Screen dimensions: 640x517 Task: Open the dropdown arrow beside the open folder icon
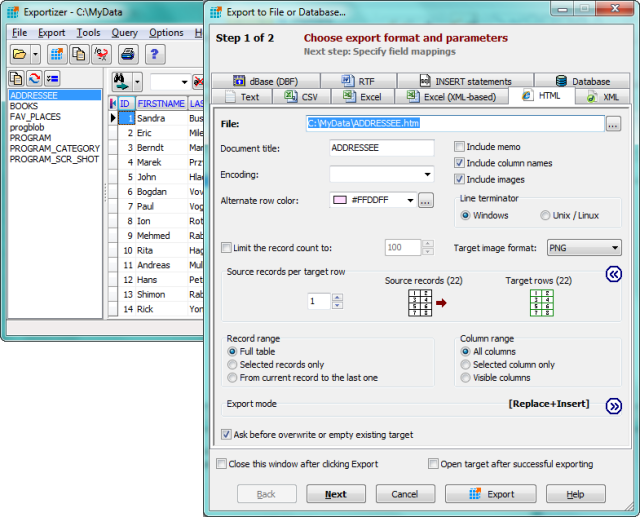(x=36, y=53)
